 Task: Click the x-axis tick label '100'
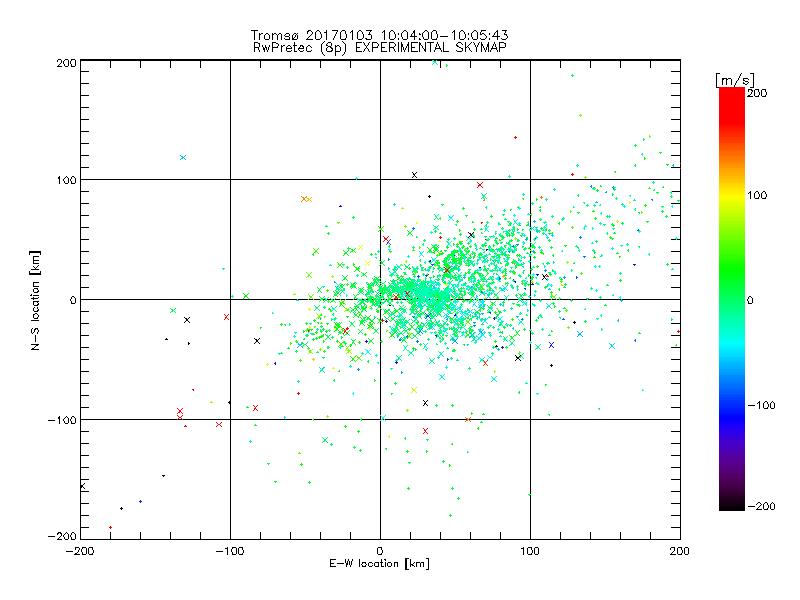(530, 551)
